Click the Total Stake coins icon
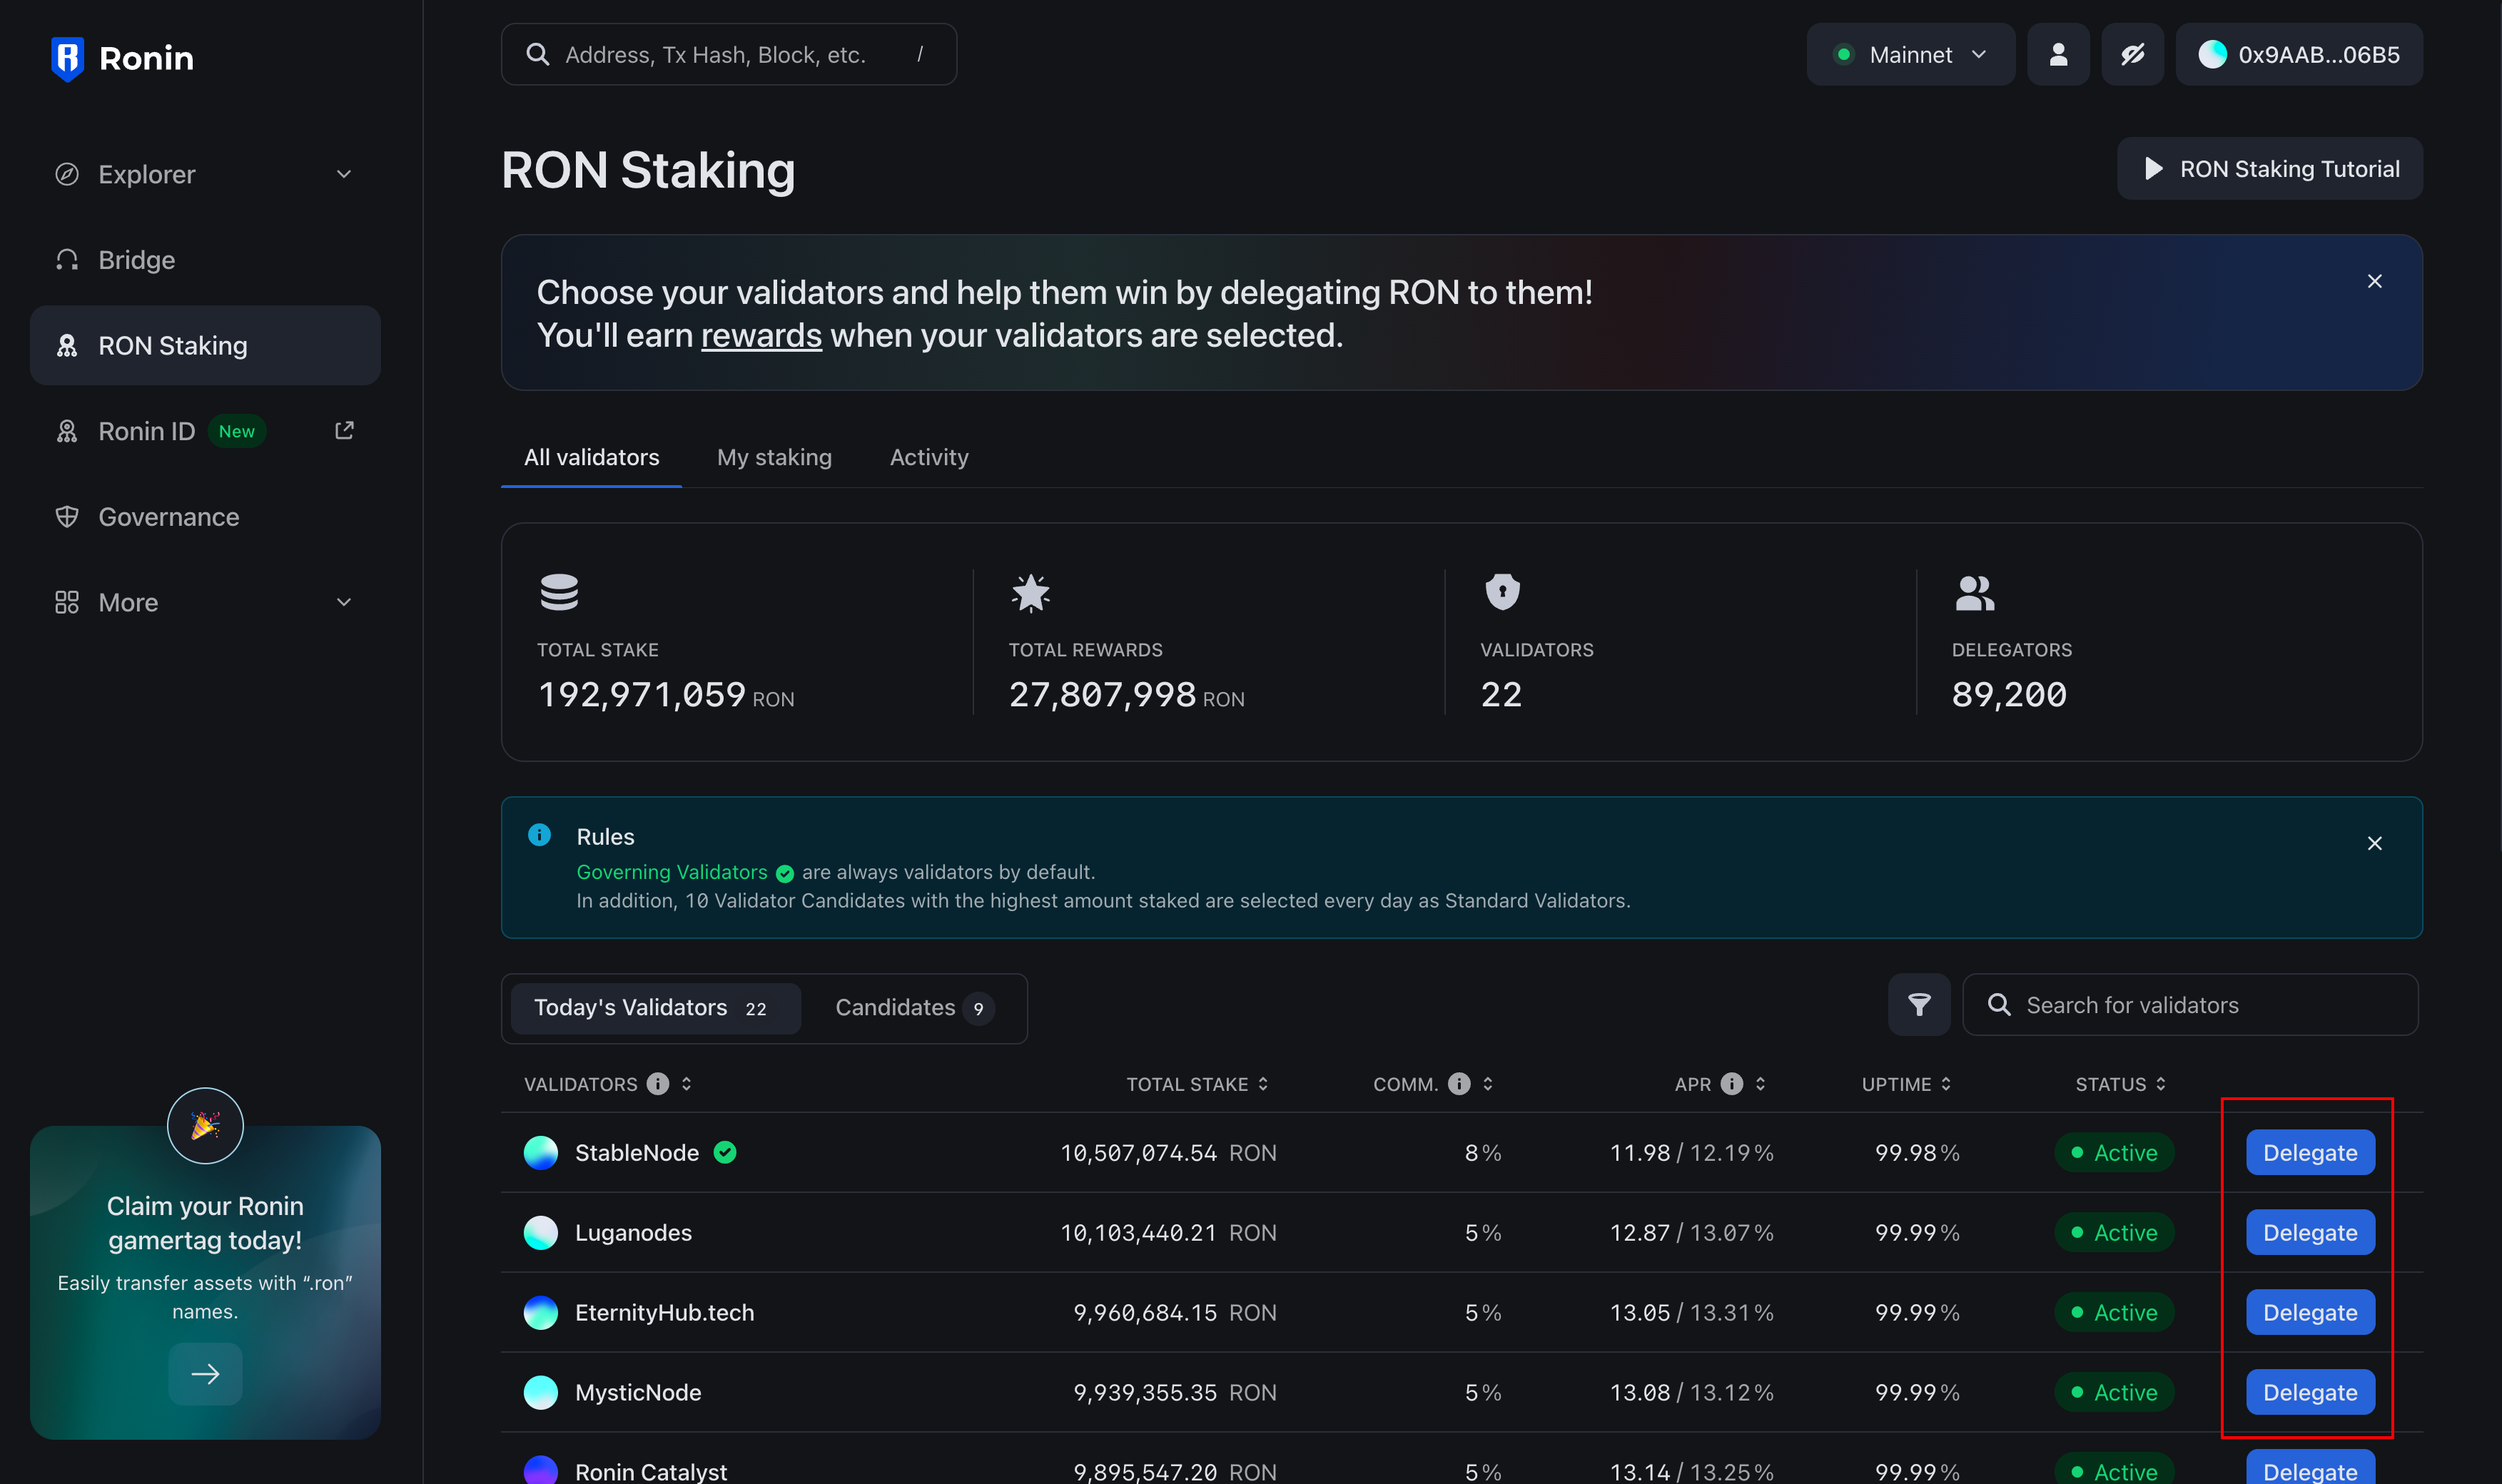2502x1484 pixels. (559, 592)
